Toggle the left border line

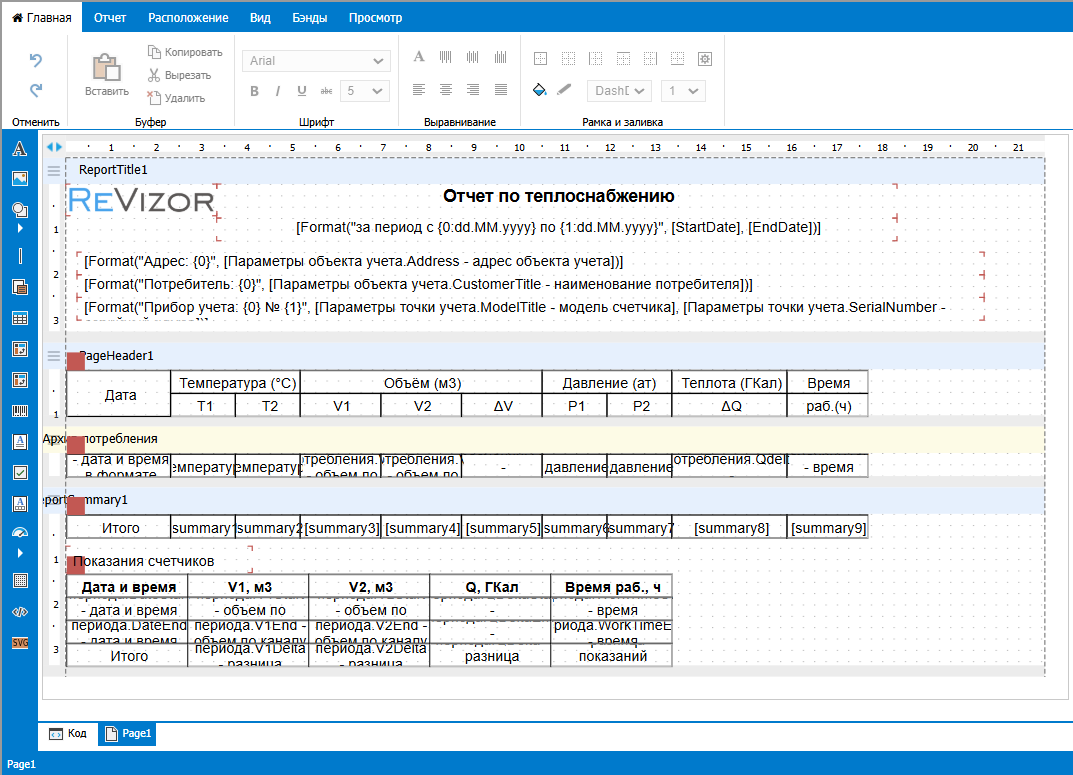pyautogui.click(x=595, y=59)
